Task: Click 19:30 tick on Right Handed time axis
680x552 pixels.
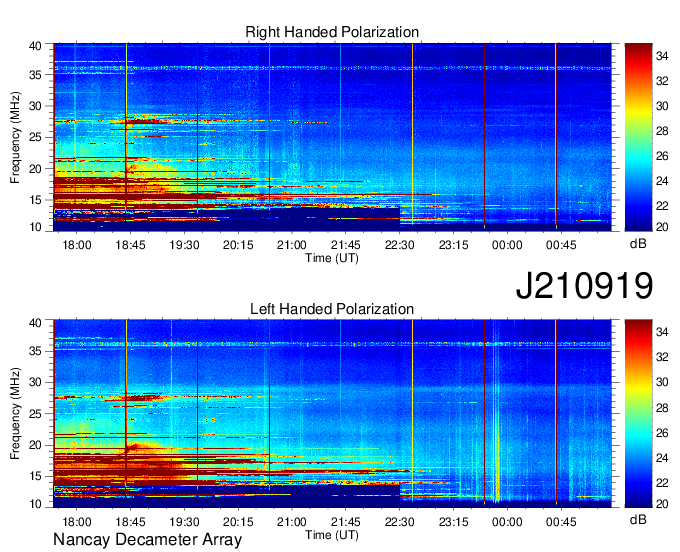Action: pos(184,245)
